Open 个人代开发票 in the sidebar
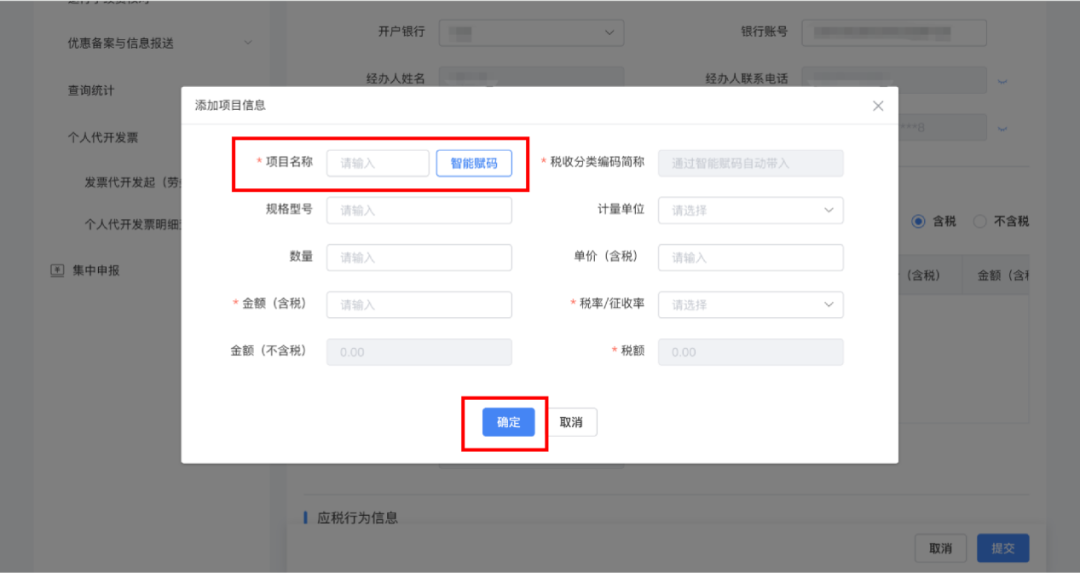The height and width of the screenshot is (573, 1080). (x=103, y=138)
